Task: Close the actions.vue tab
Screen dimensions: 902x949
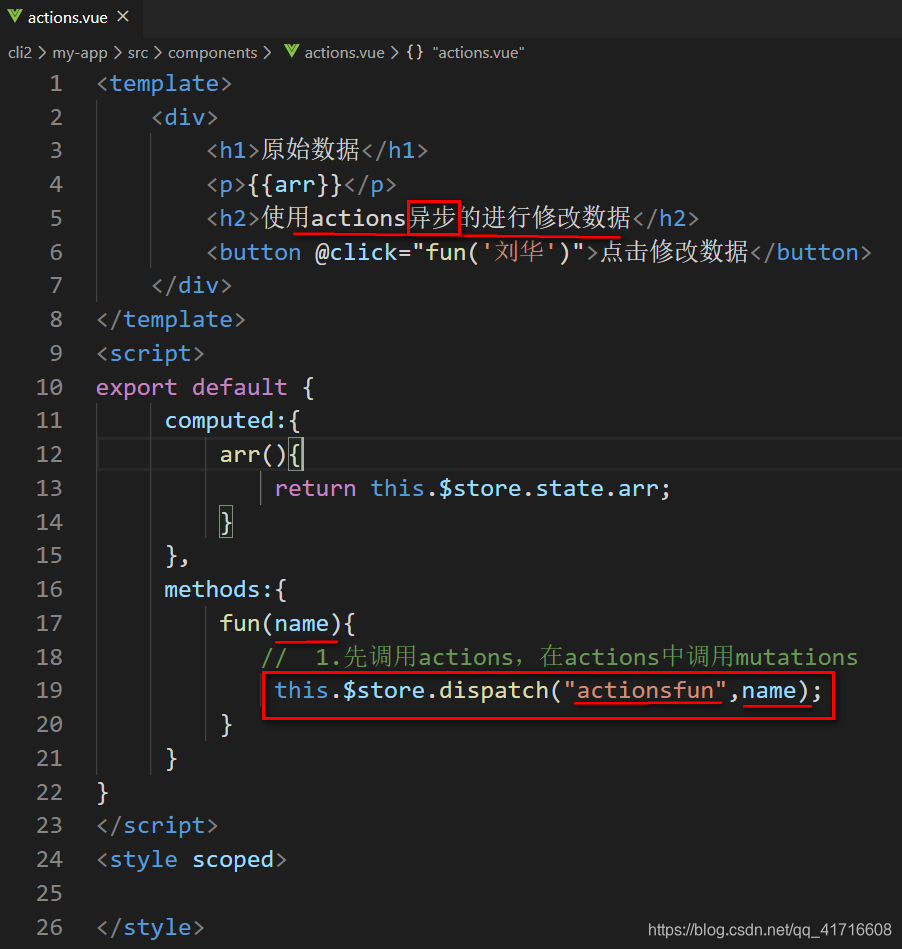Action: 123,16
